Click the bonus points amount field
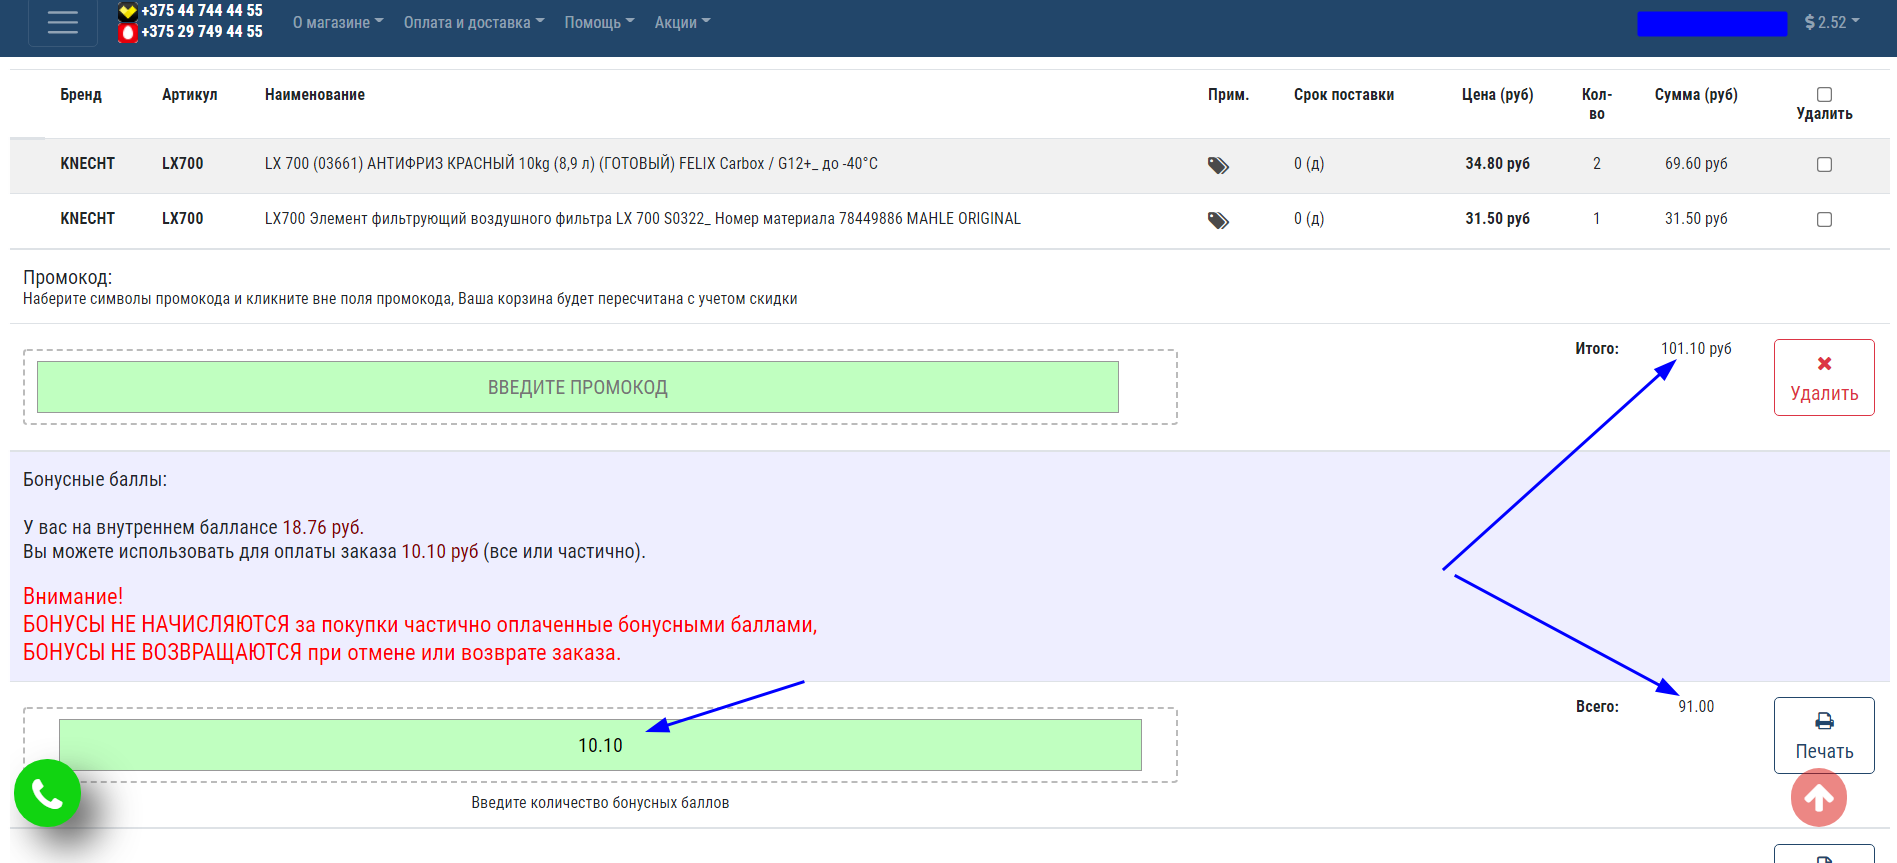 [x=600, y=745]
